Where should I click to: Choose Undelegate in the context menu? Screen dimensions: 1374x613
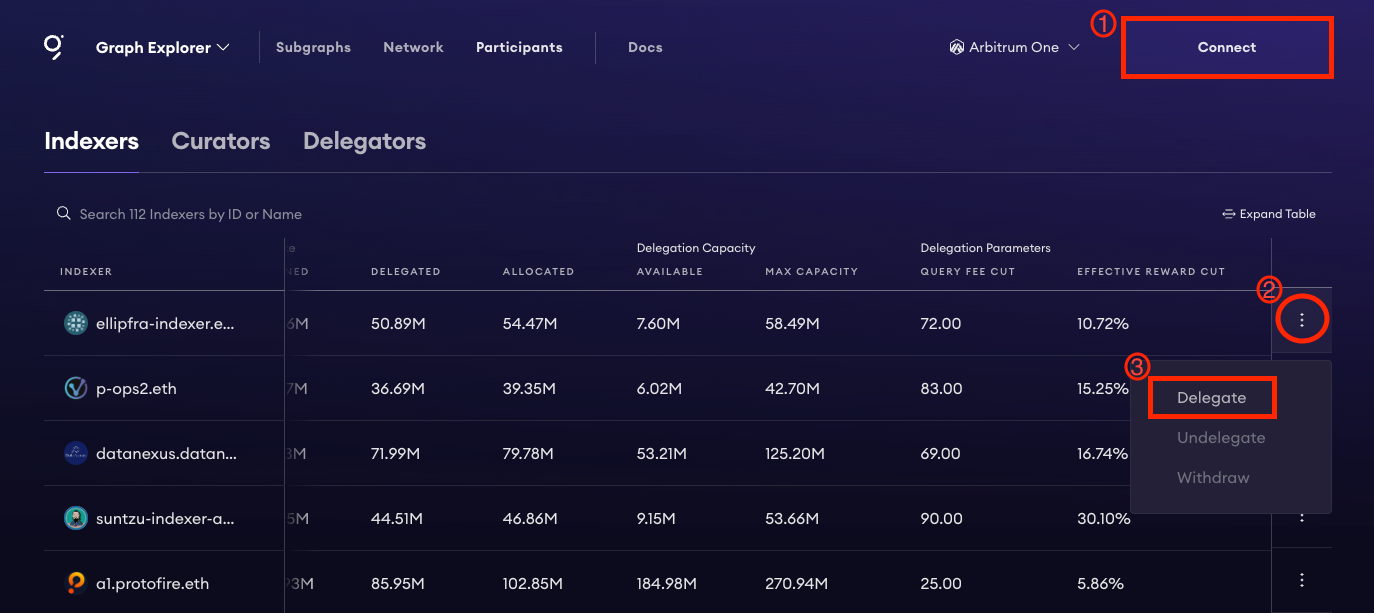1221,438
